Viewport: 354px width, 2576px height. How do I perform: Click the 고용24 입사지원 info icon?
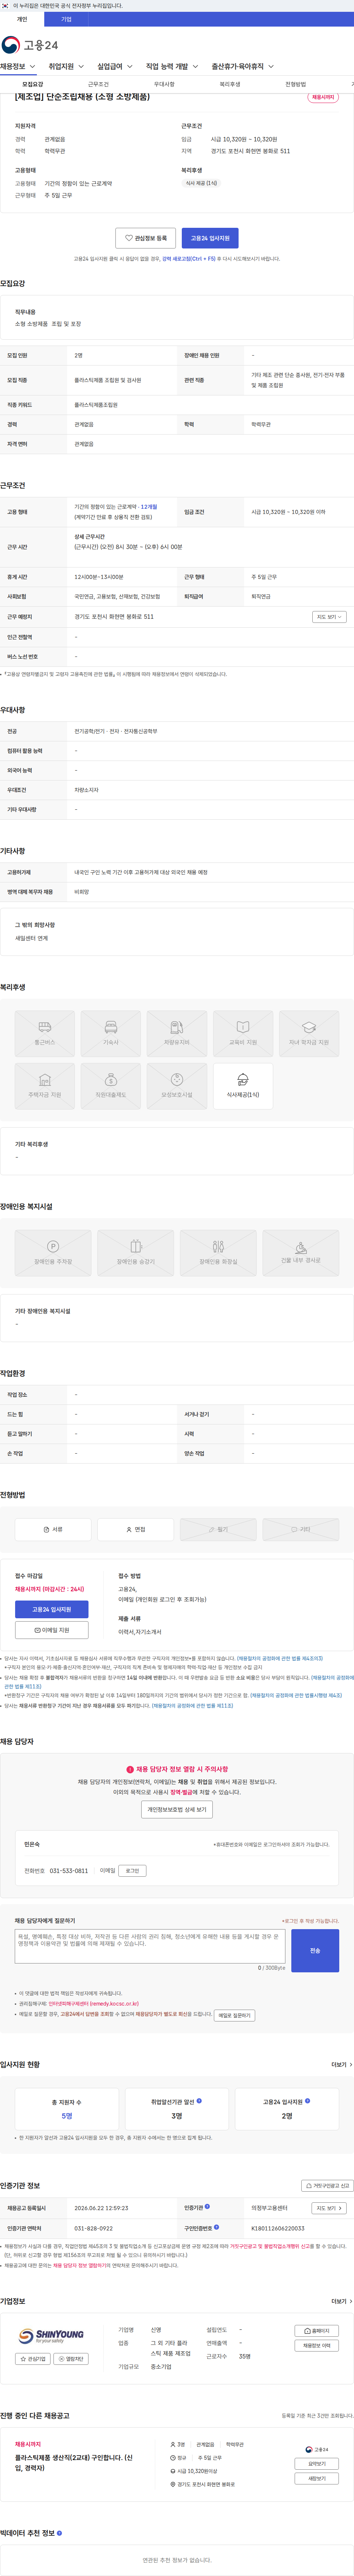307,2101
